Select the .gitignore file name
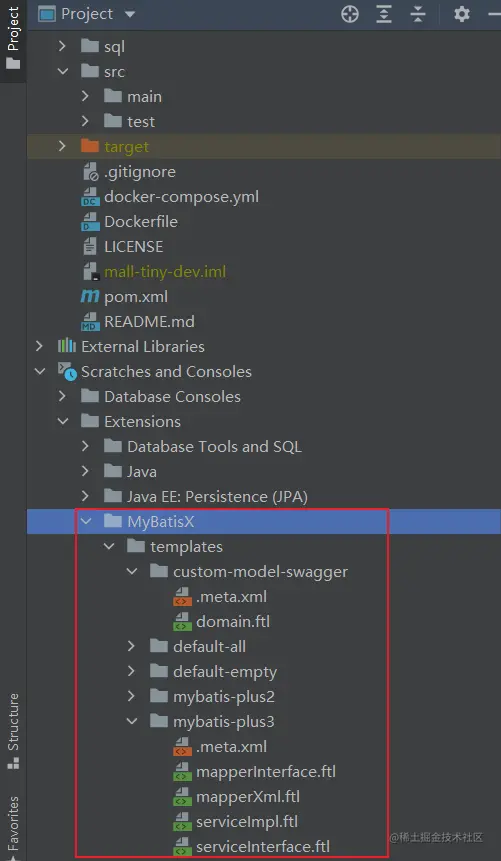Viewport: 501px width, 861px height. (140, 172)
